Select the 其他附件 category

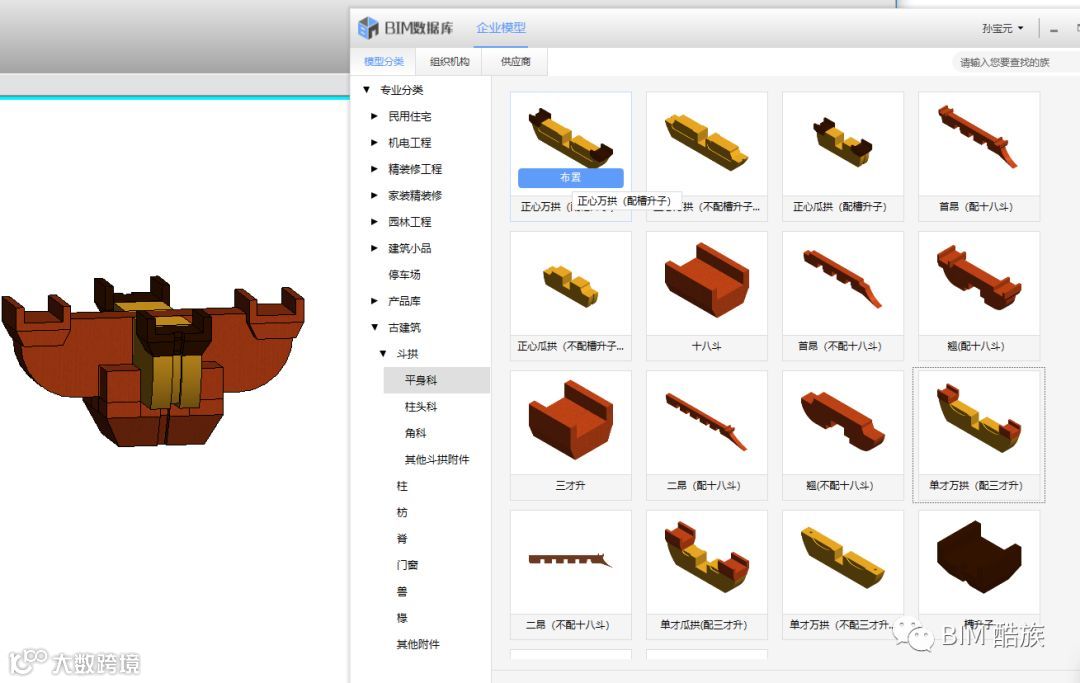coord(417,644)
